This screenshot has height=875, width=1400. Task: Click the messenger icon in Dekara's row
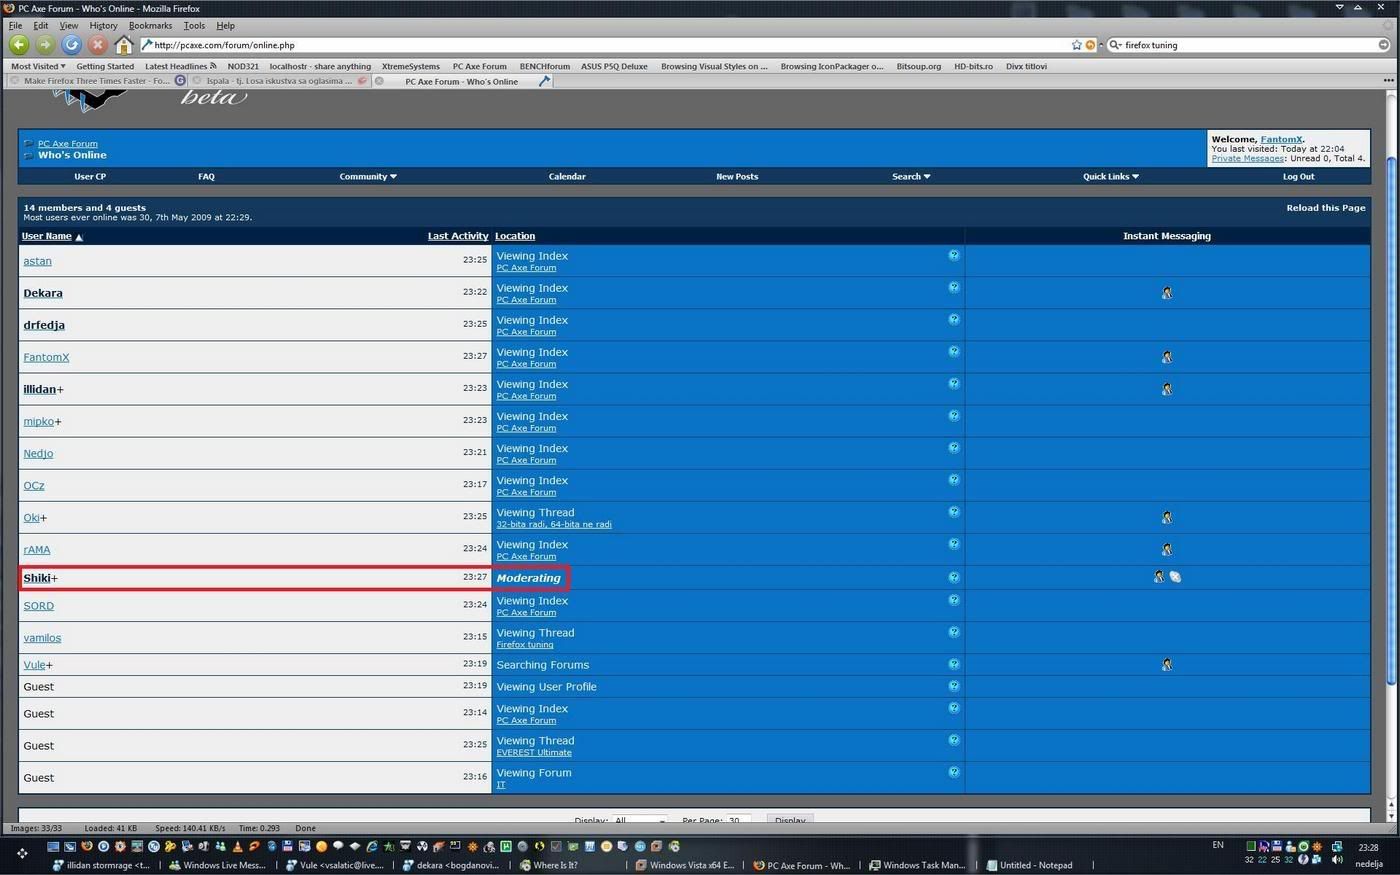(1167, 293)
